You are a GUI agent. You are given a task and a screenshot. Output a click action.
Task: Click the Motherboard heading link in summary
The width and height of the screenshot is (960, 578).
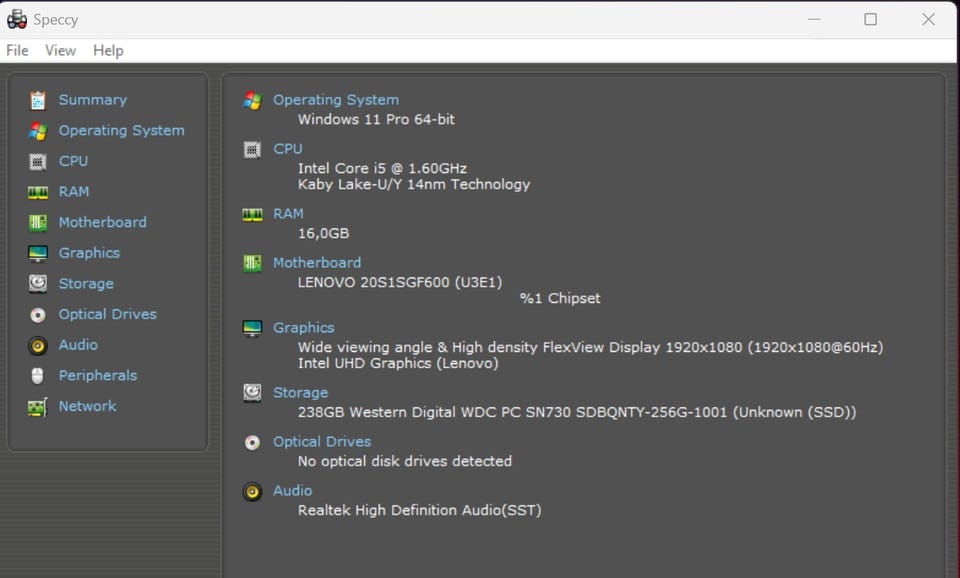[317, 263]
